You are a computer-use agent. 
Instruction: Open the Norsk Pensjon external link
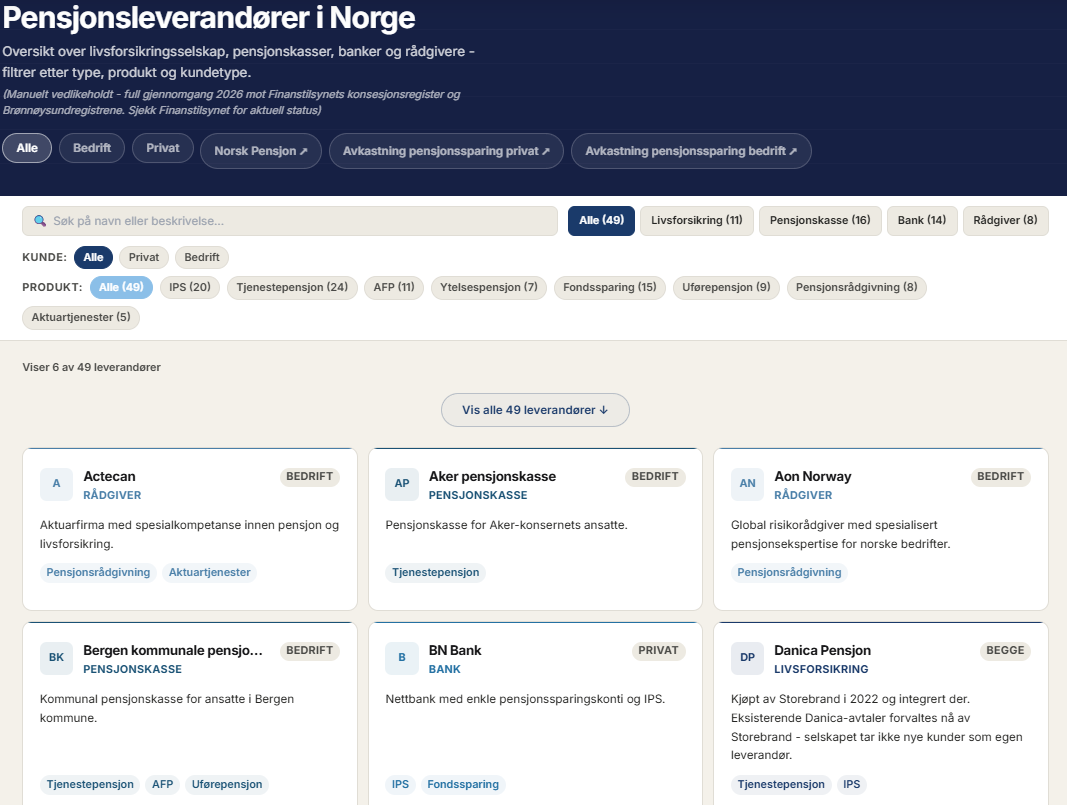pyautogui.click(x=261, y=151)
